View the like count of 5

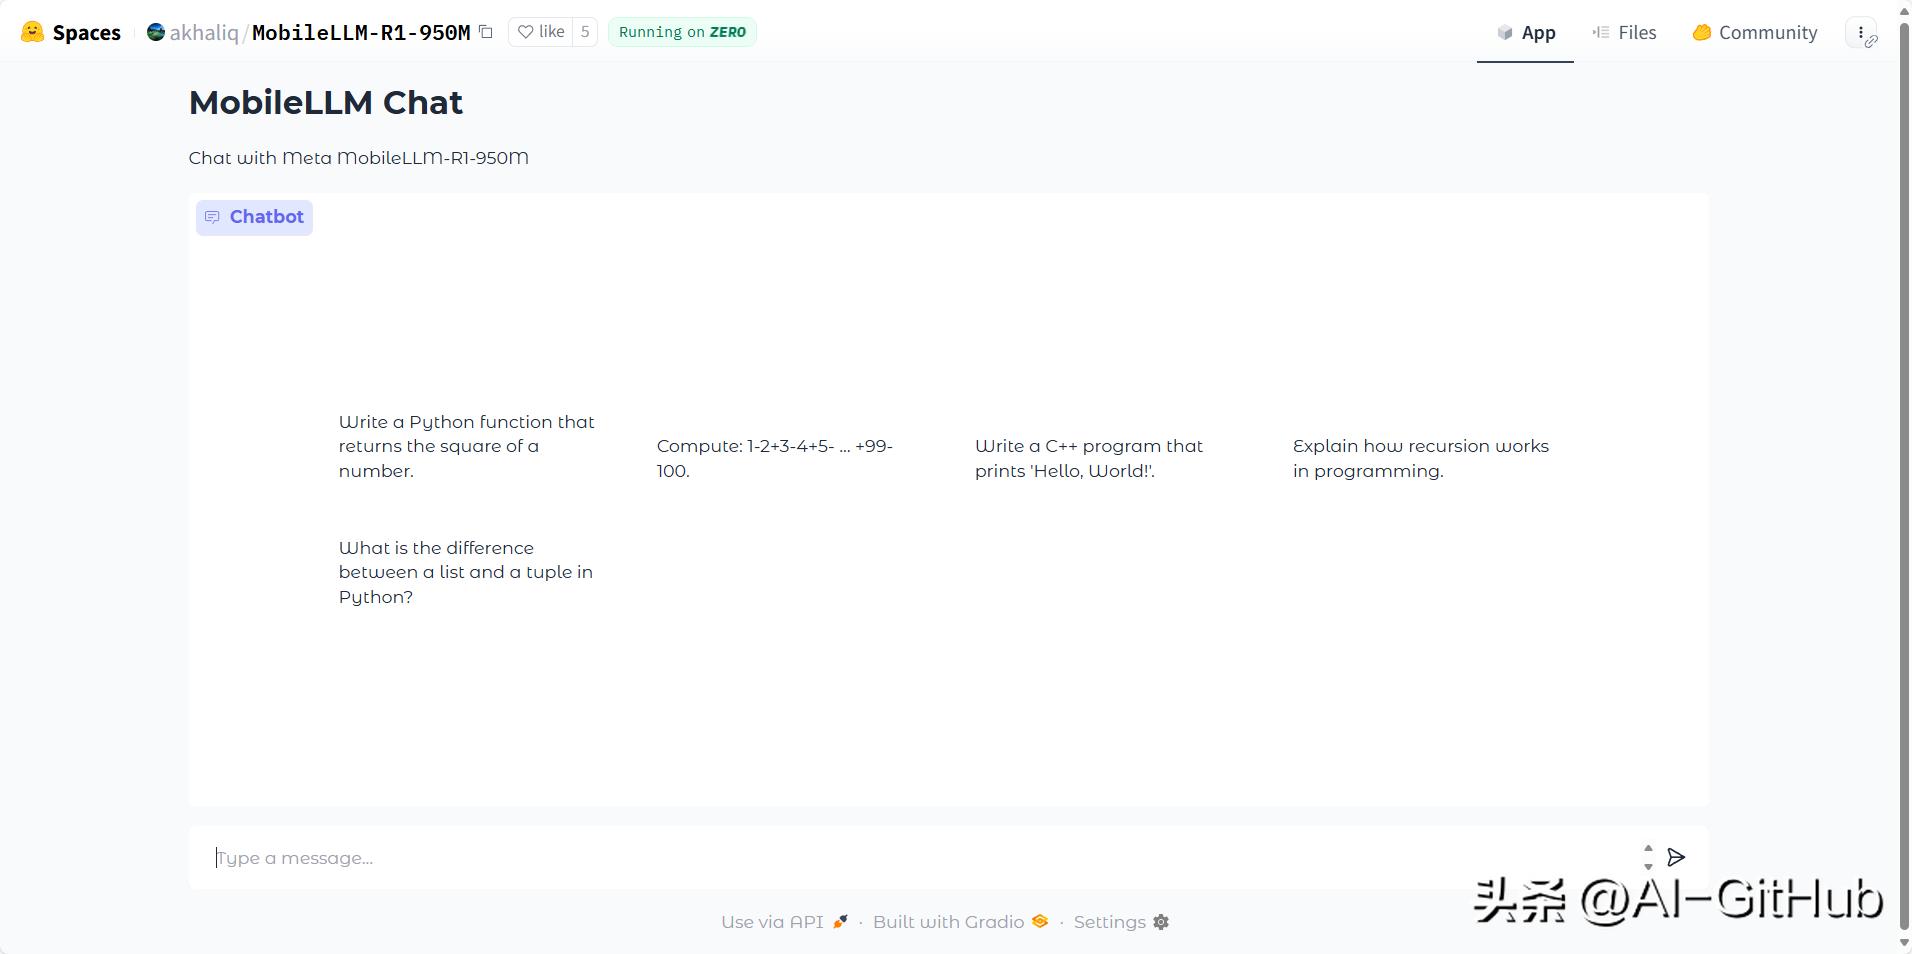[585, 32]
